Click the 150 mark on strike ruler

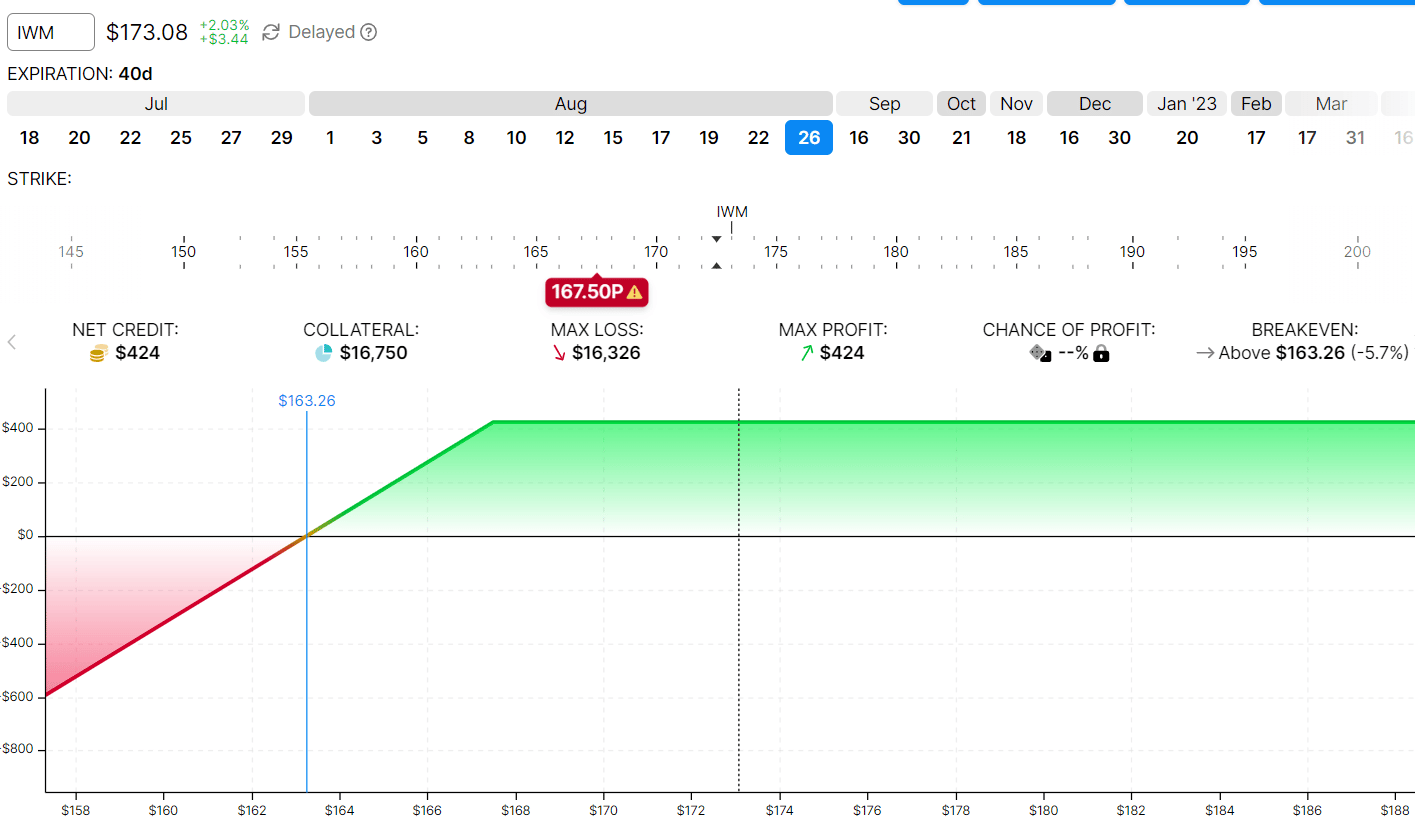183,252
